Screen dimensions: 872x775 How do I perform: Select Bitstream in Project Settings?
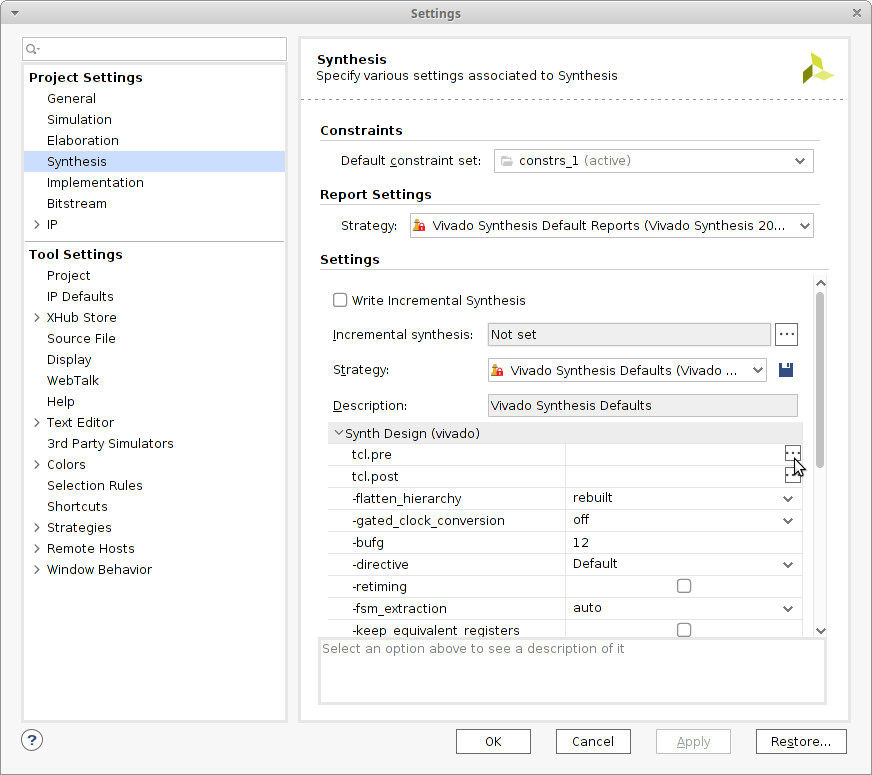point(76,203)
